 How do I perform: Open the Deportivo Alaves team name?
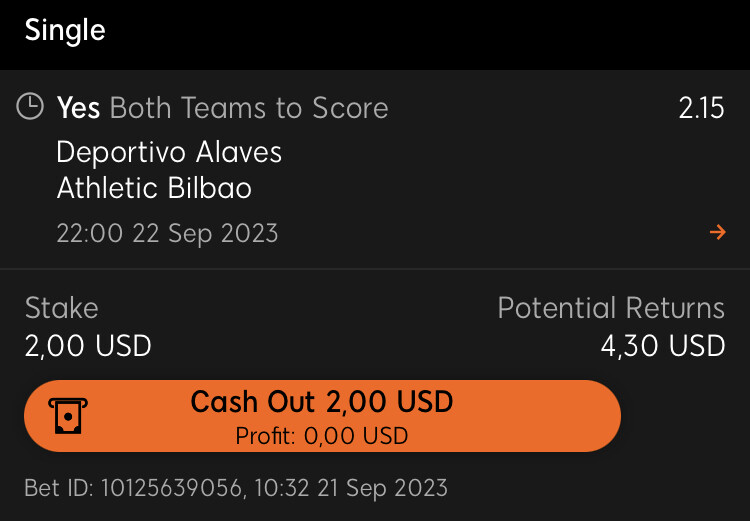[169, 152]
